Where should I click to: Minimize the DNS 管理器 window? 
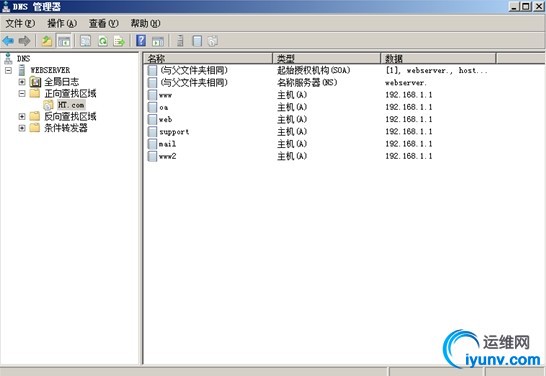514,6
